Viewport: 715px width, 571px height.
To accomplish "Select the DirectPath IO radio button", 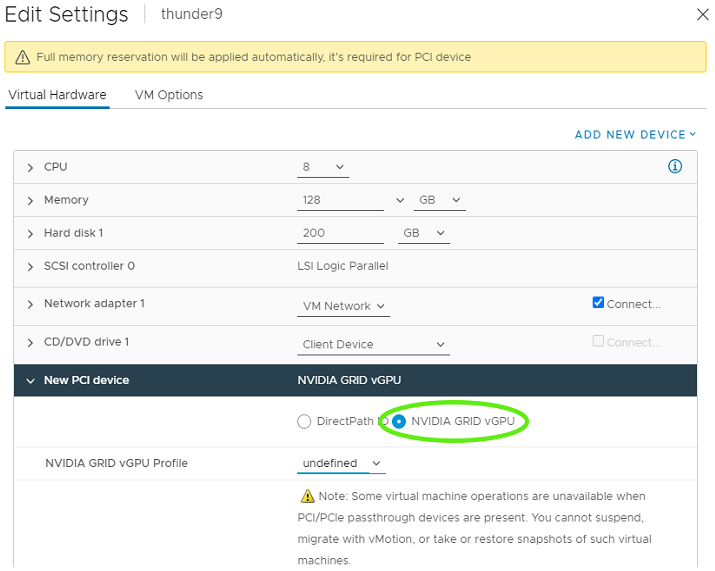I will coord(304,421).
